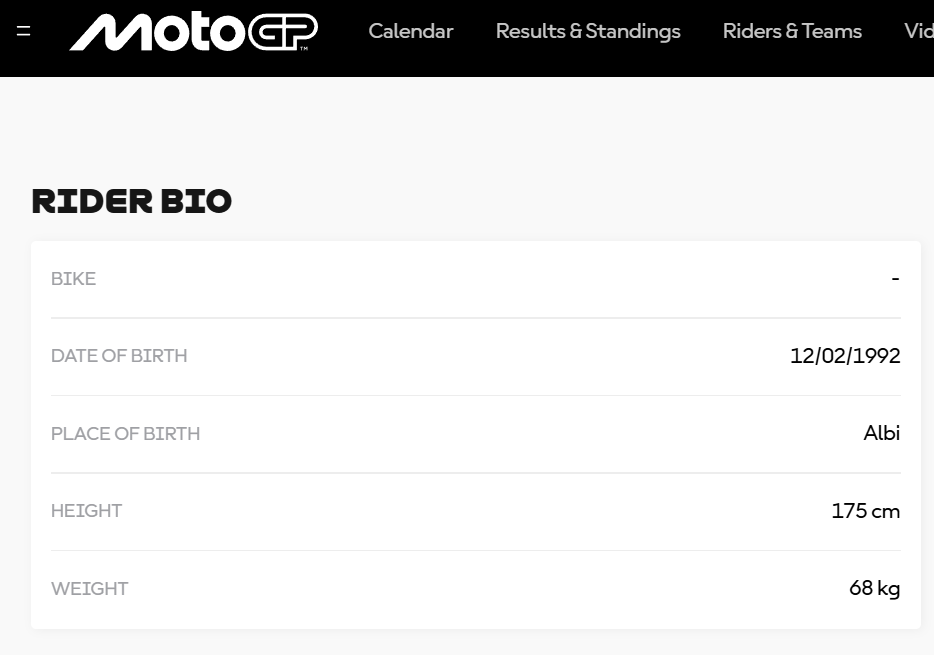
Task: Select the partially visible Videos nav item
Action: (918, 31)
